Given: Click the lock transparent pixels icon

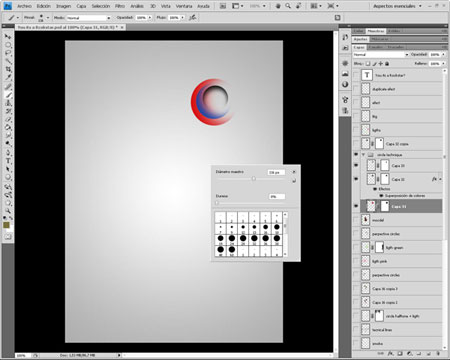Looking at the screenshot, I should (368, 63).
